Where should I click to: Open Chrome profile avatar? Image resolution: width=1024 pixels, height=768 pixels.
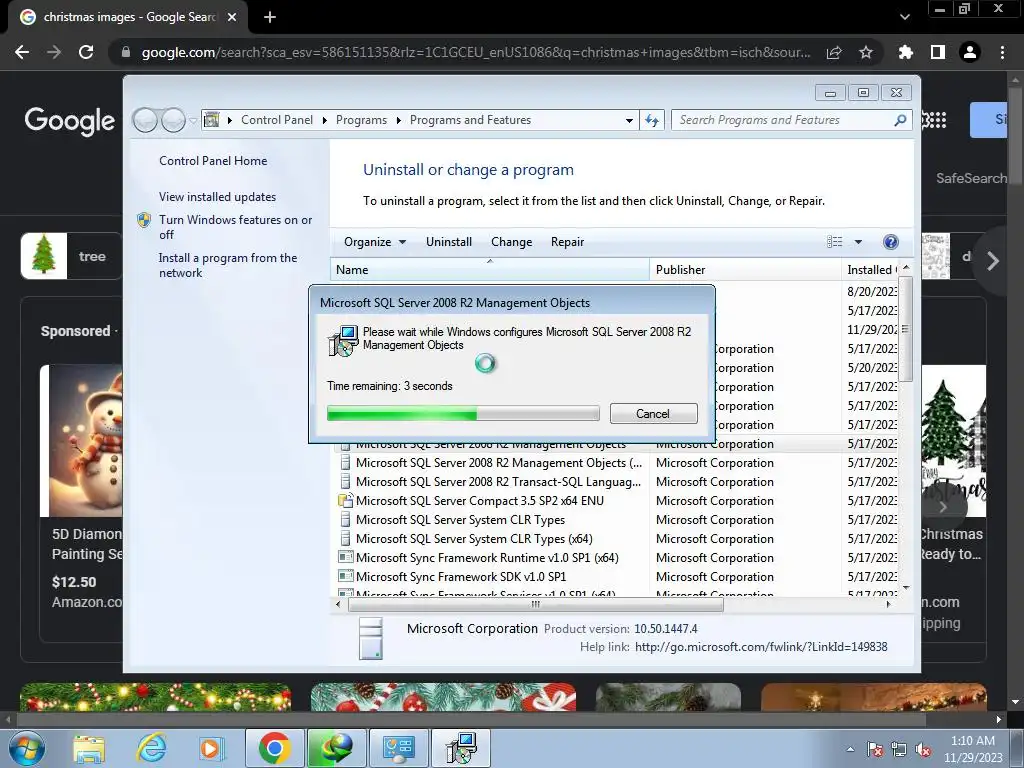click(970, 52)
